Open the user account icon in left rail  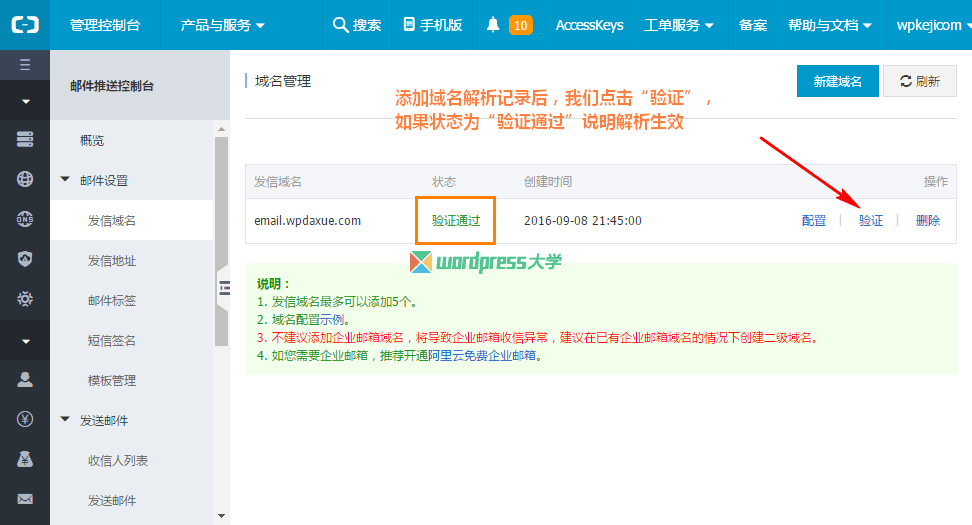(25, 379)
